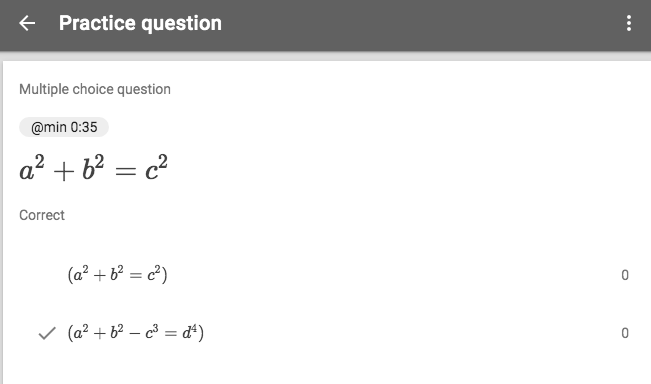Choose the answer option (a²+b²=c²)

[117, 274]
